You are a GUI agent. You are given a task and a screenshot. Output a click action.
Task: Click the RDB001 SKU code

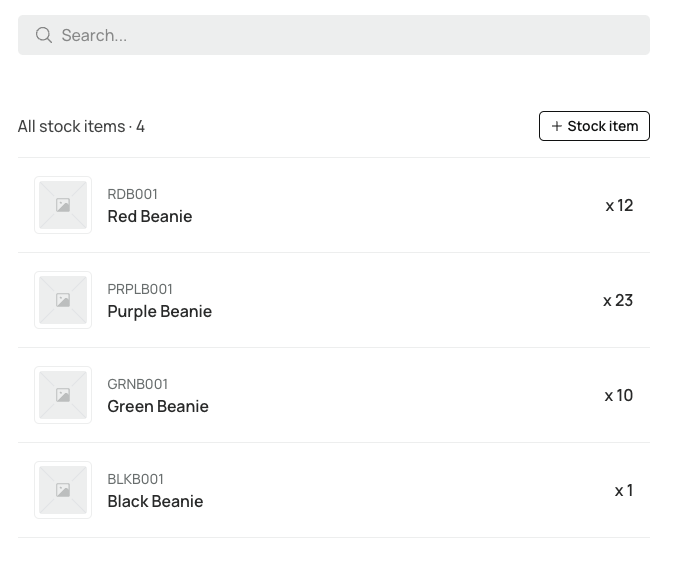tap(132, 194)
